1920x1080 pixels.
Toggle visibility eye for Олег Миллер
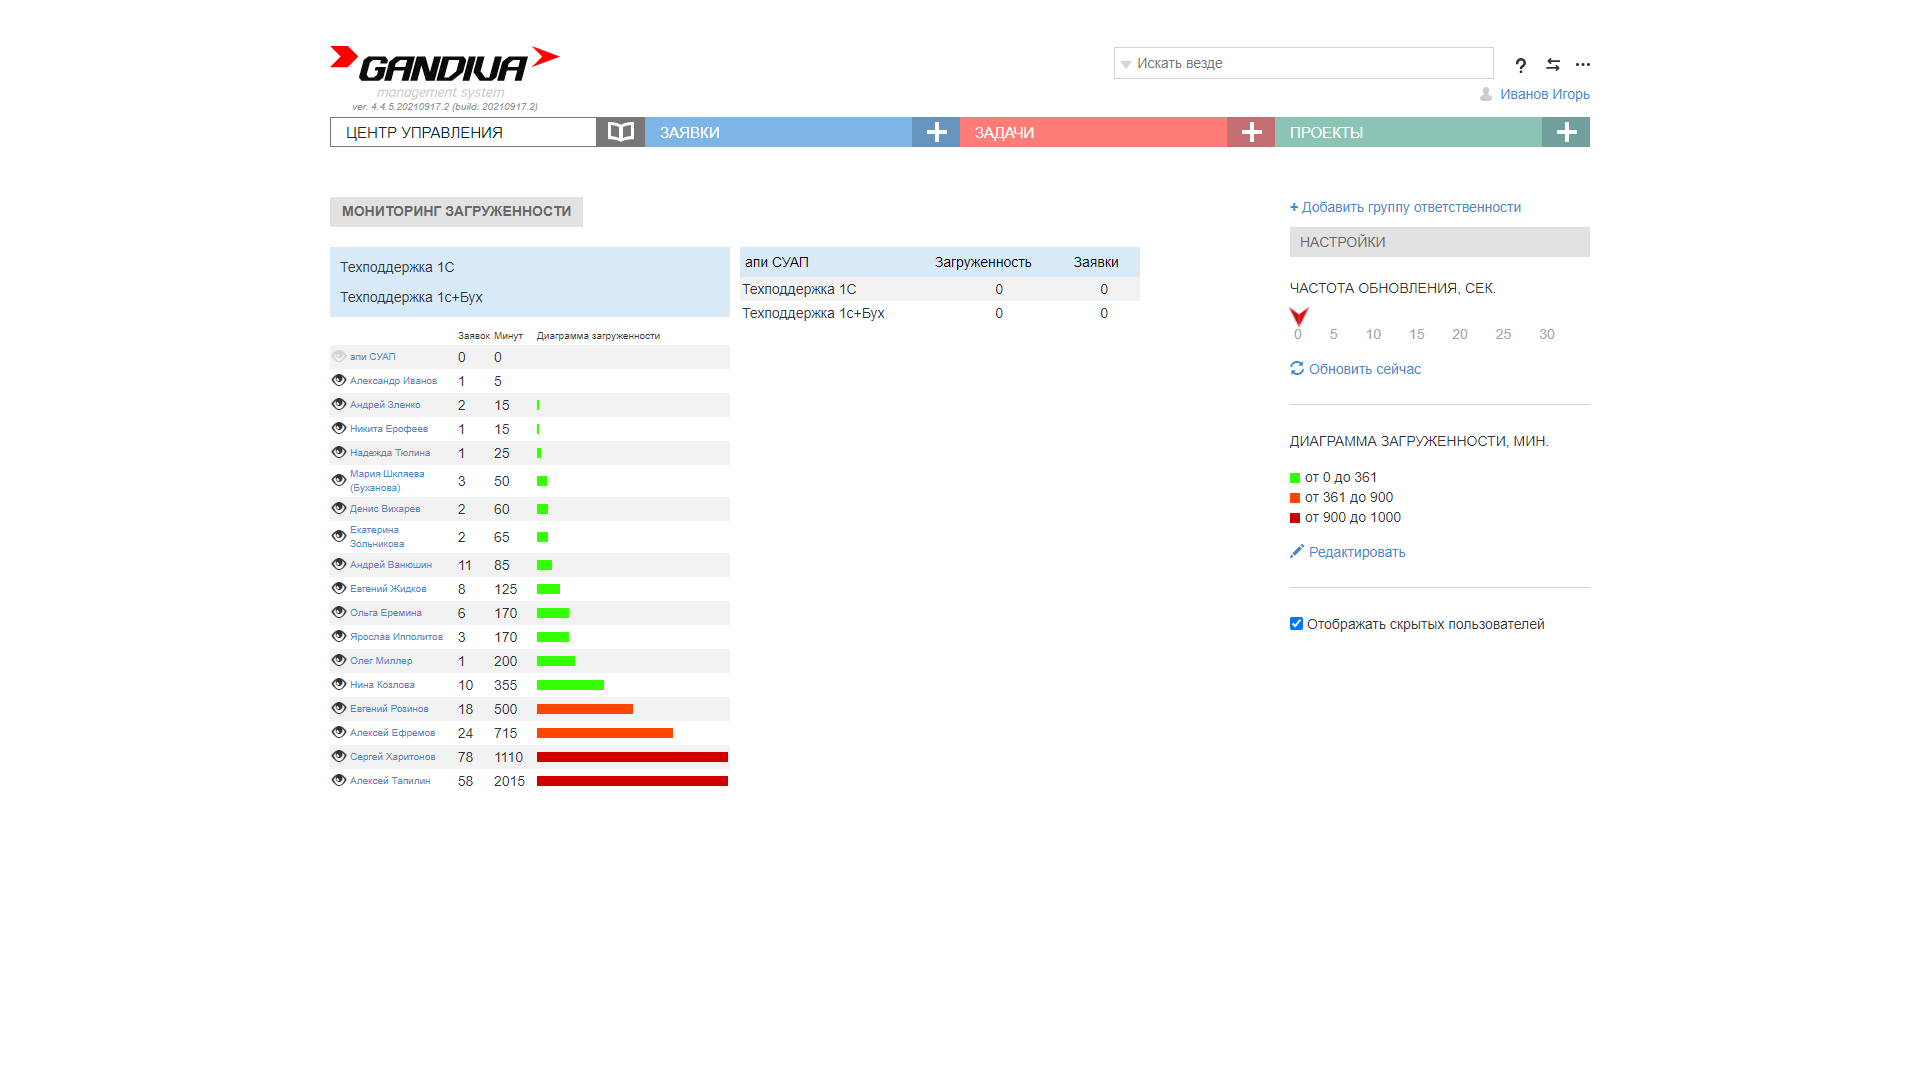[x=339, y=660]
